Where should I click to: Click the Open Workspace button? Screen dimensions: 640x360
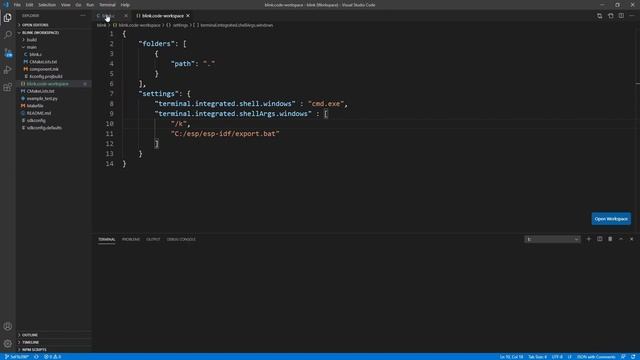(x=611, y=219)
